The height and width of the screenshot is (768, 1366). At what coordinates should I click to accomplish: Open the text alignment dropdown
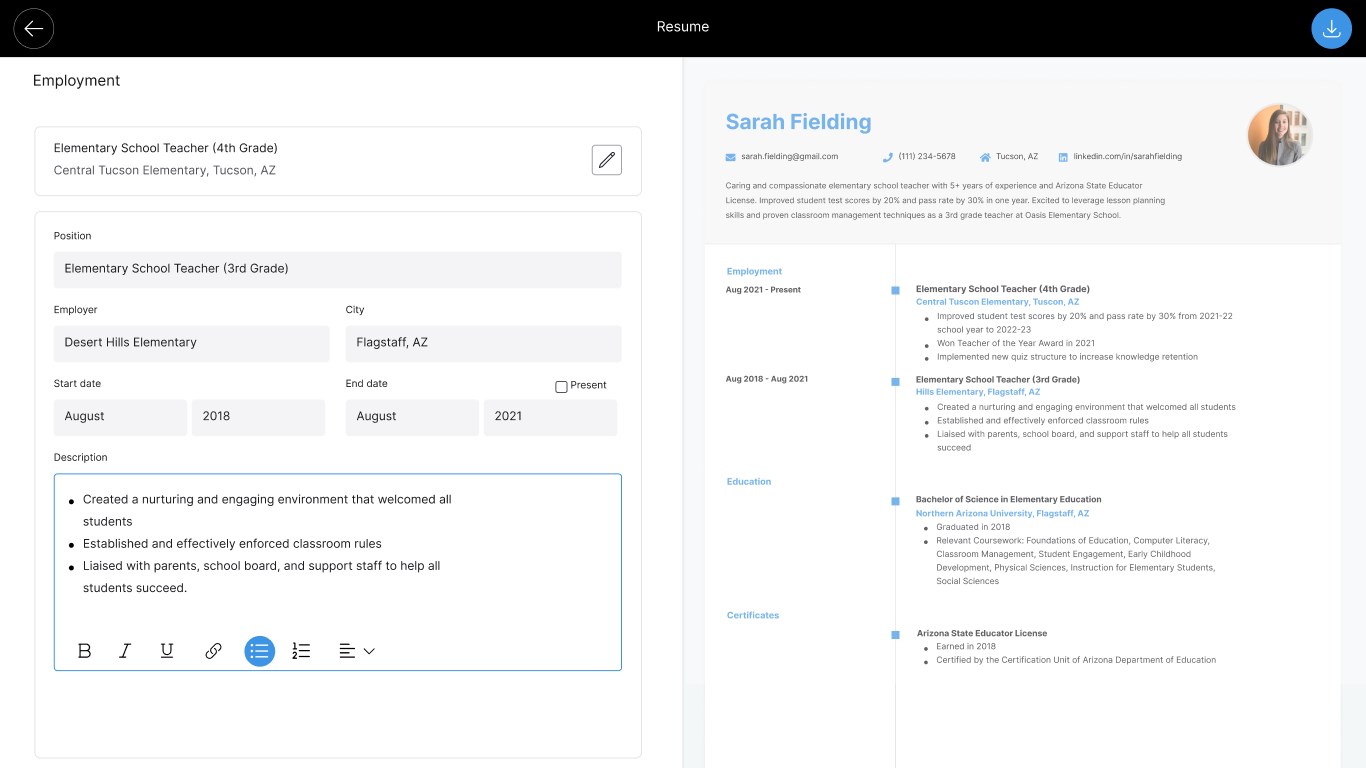click(x=357, y=651)
